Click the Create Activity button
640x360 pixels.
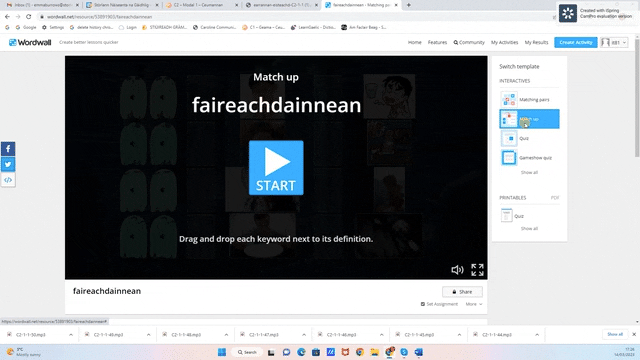click(576, 42)
